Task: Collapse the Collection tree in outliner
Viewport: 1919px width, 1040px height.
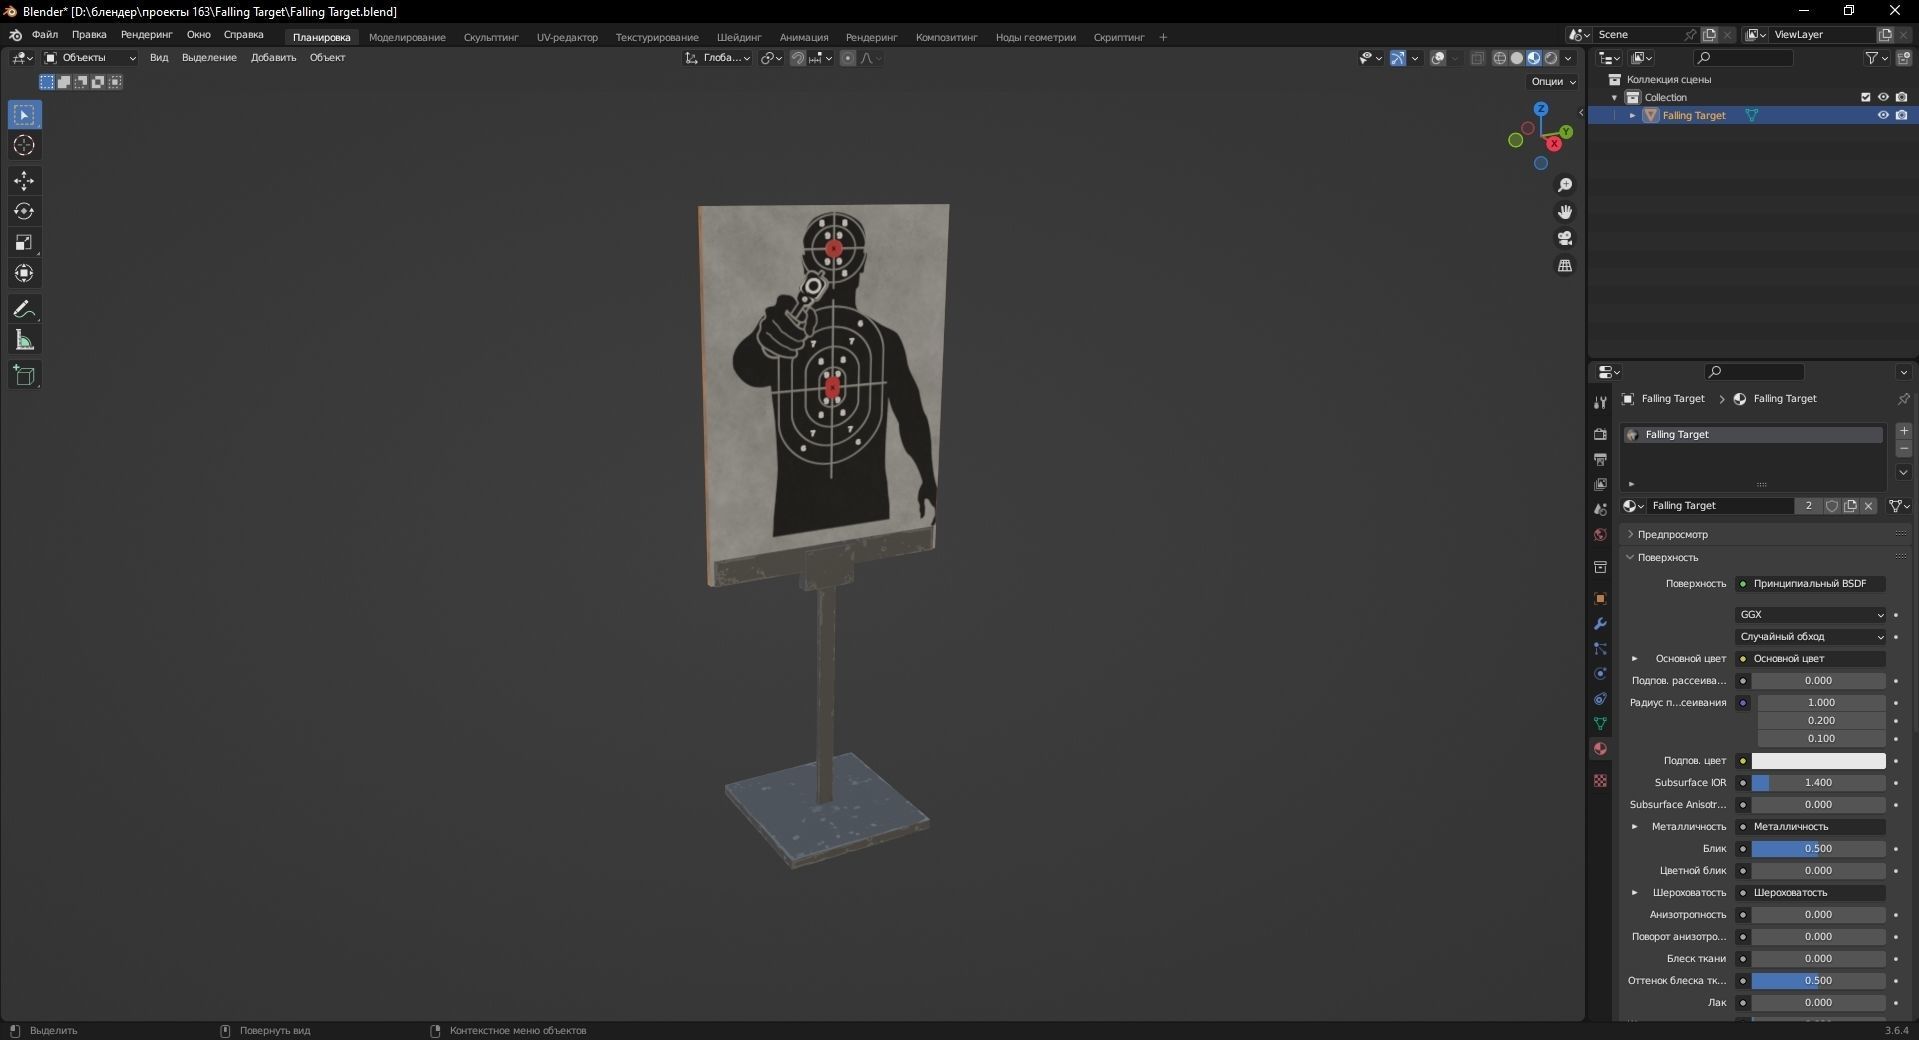Action: coord(1615,98)
